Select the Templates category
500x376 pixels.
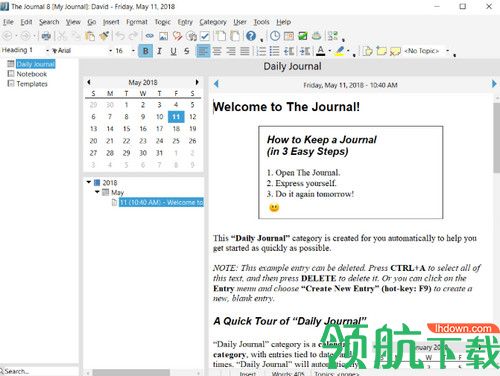coord(32,84)
